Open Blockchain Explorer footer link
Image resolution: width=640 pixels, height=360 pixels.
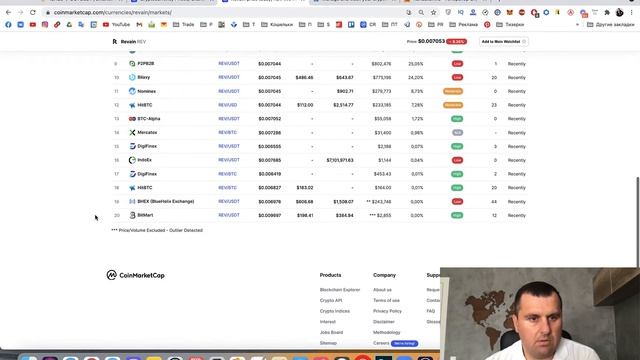340,290
